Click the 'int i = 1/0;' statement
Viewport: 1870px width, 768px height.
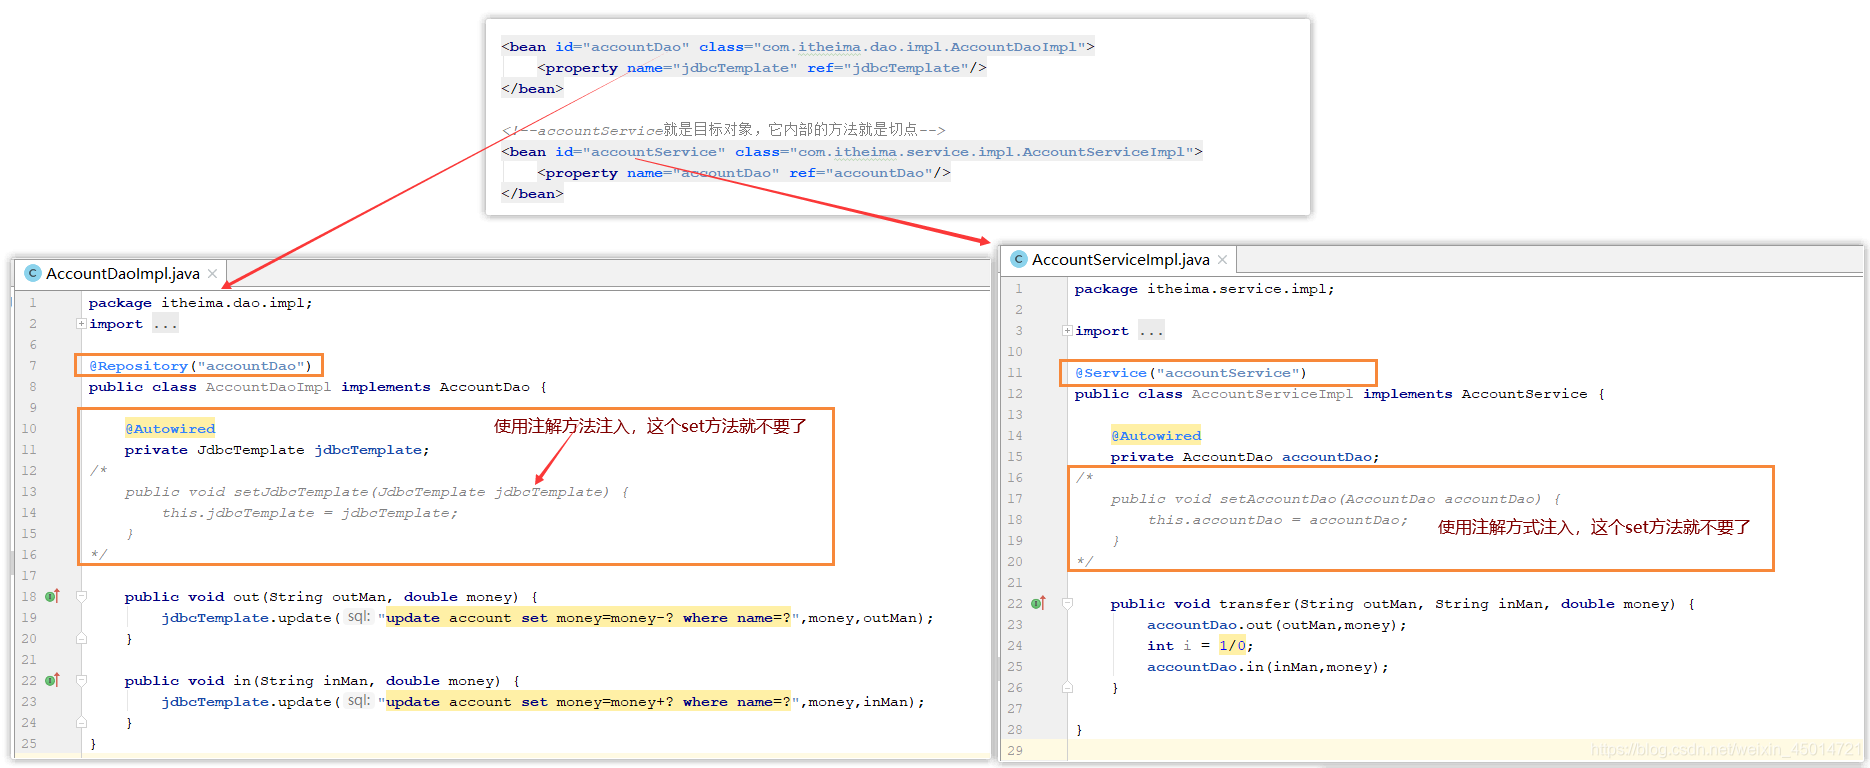(1200, 646)
